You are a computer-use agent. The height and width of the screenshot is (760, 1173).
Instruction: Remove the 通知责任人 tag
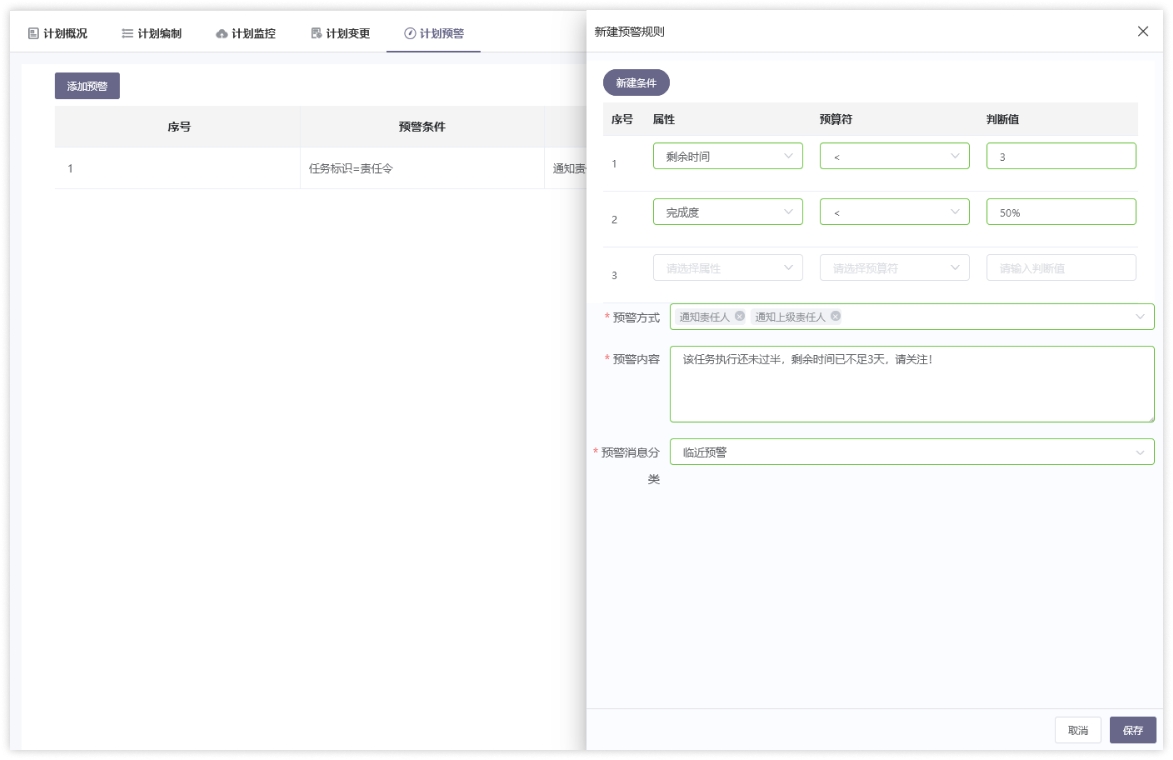[740, 317]
